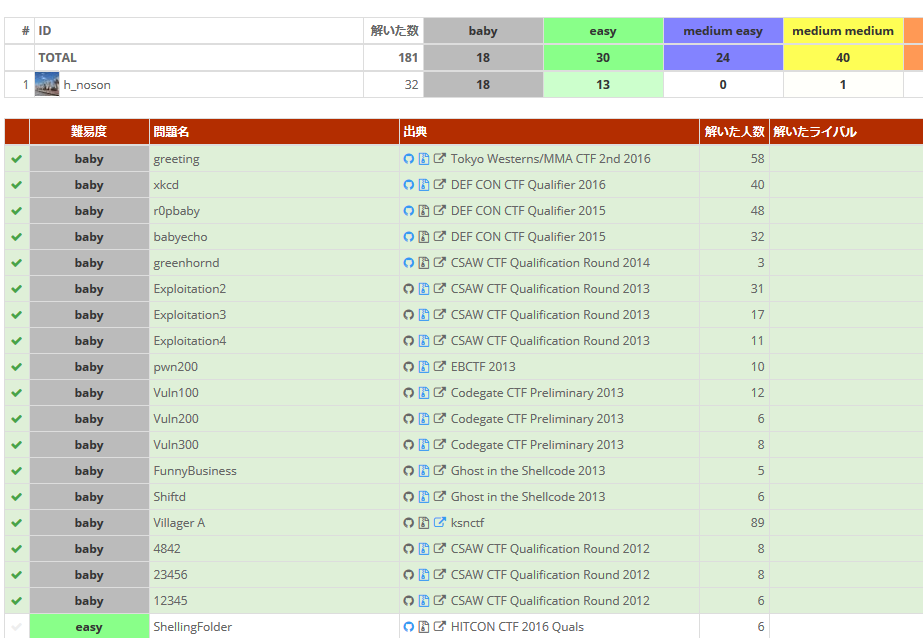Open external link icon in the 12345 row
Image resolution: width=923 pixels, height=638 pixels.
pyautogui.click(x=440, y=600)
